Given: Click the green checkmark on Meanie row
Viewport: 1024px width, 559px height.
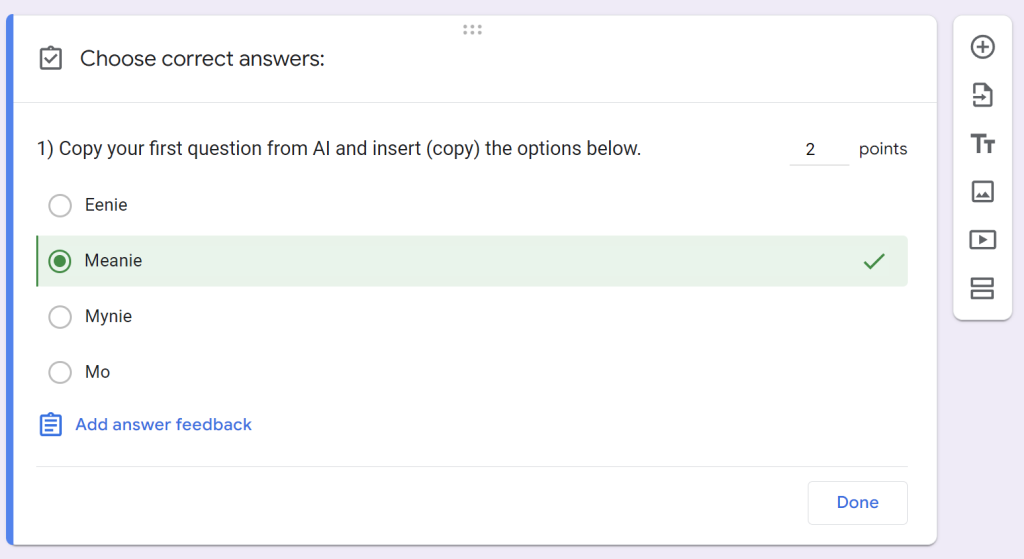Looking at the screenshot, I should click(x=874, y=261).
